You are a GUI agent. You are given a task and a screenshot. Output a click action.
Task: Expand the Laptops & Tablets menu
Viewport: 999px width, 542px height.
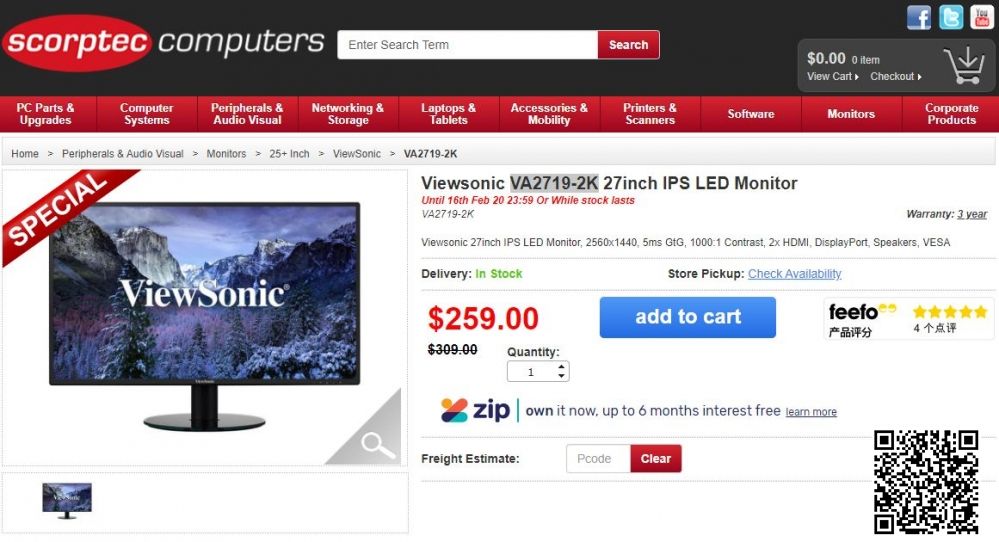pyautogui.click(x=449, y=114)
